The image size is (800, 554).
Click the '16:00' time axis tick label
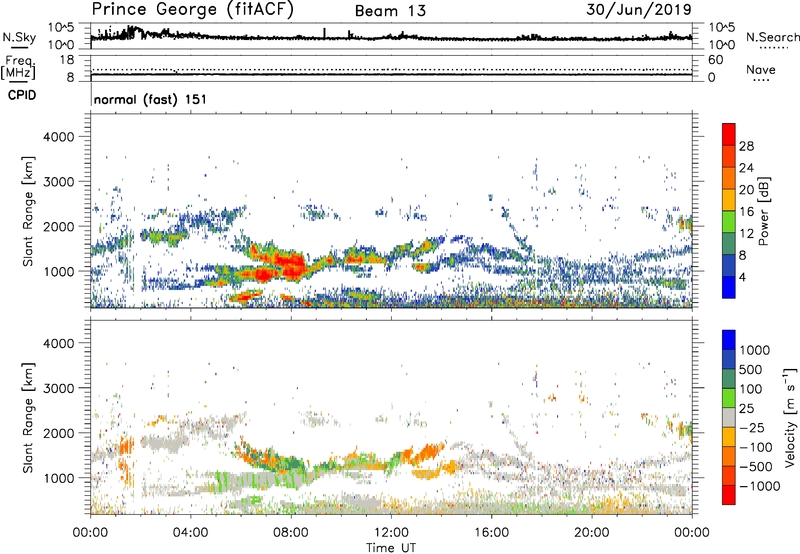491,533
